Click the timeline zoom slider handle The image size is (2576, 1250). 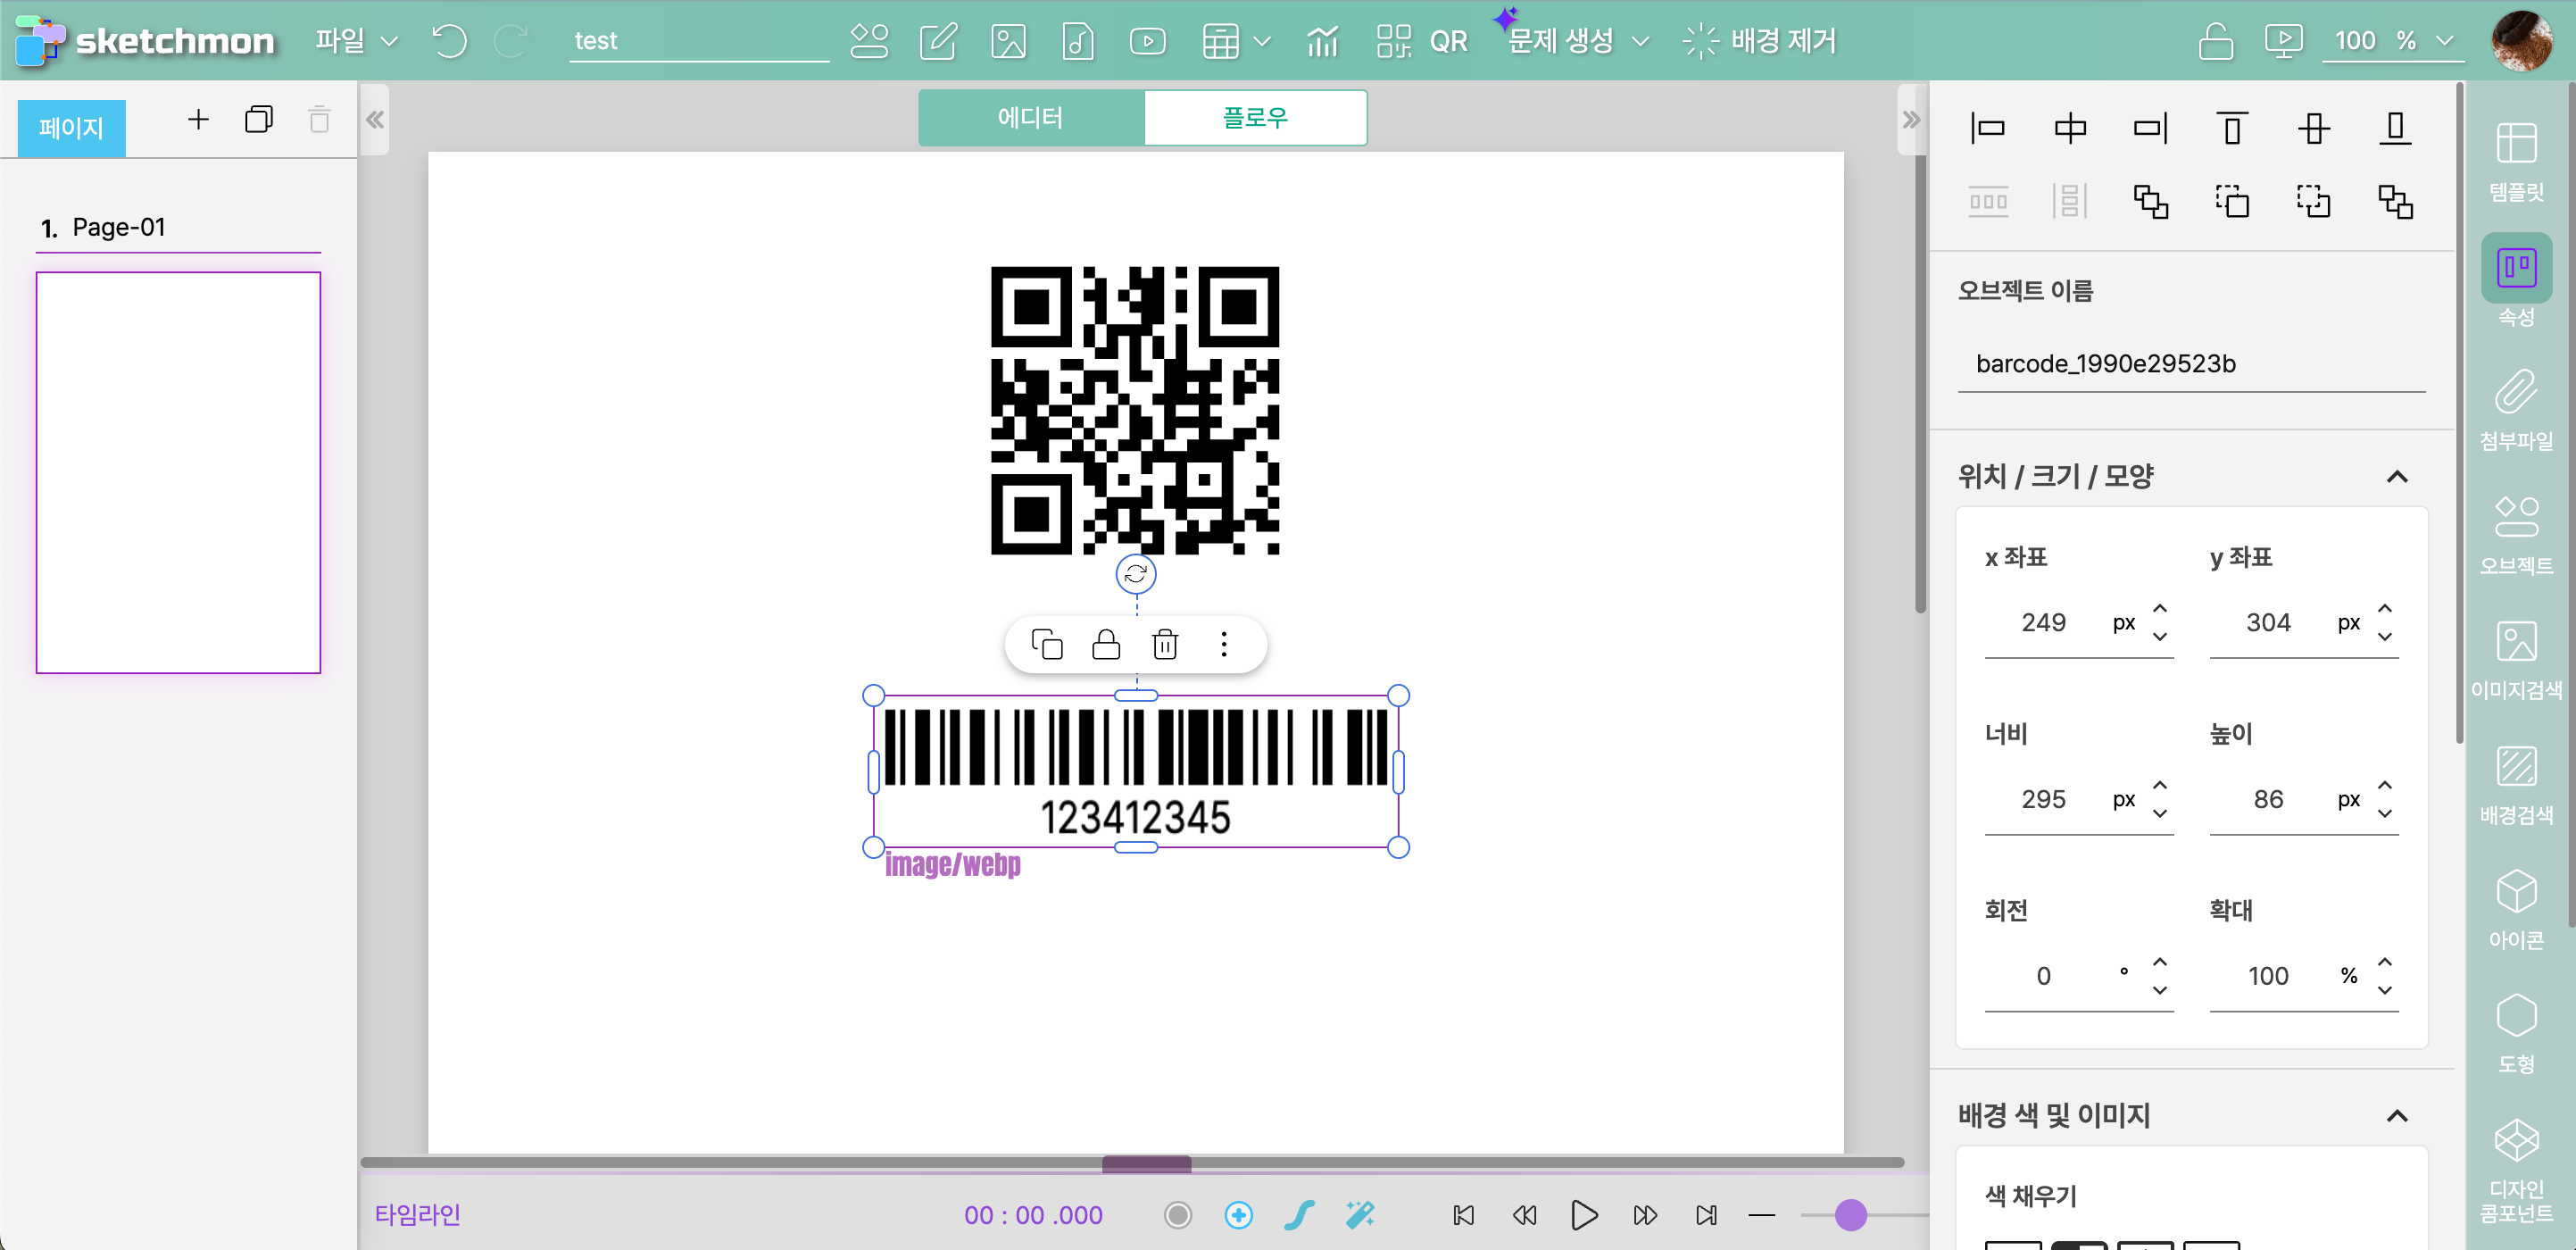tap(1850, 1214)
